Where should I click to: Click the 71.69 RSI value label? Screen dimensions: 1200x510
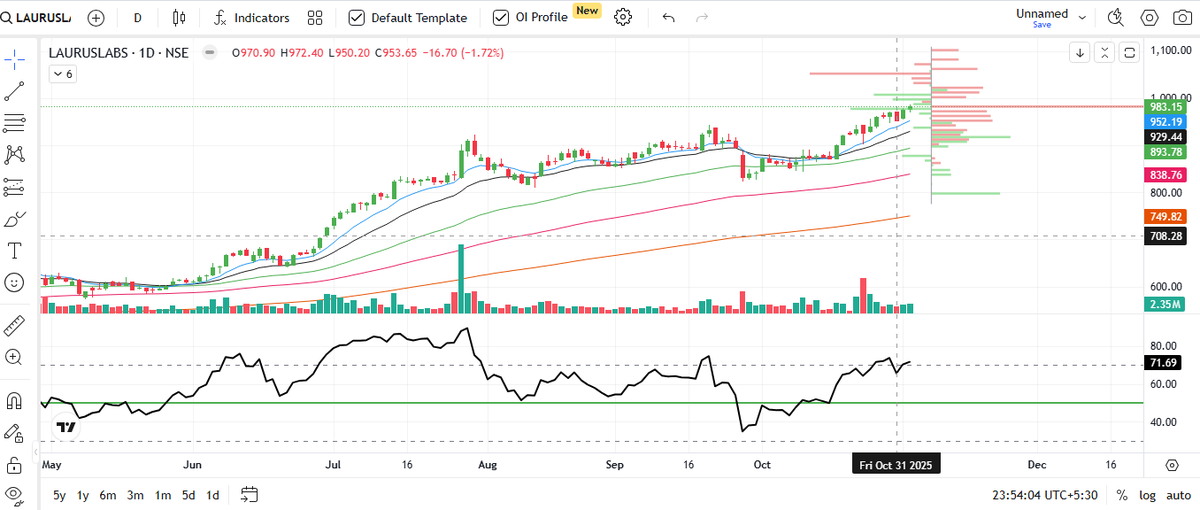coord(1160,365)
